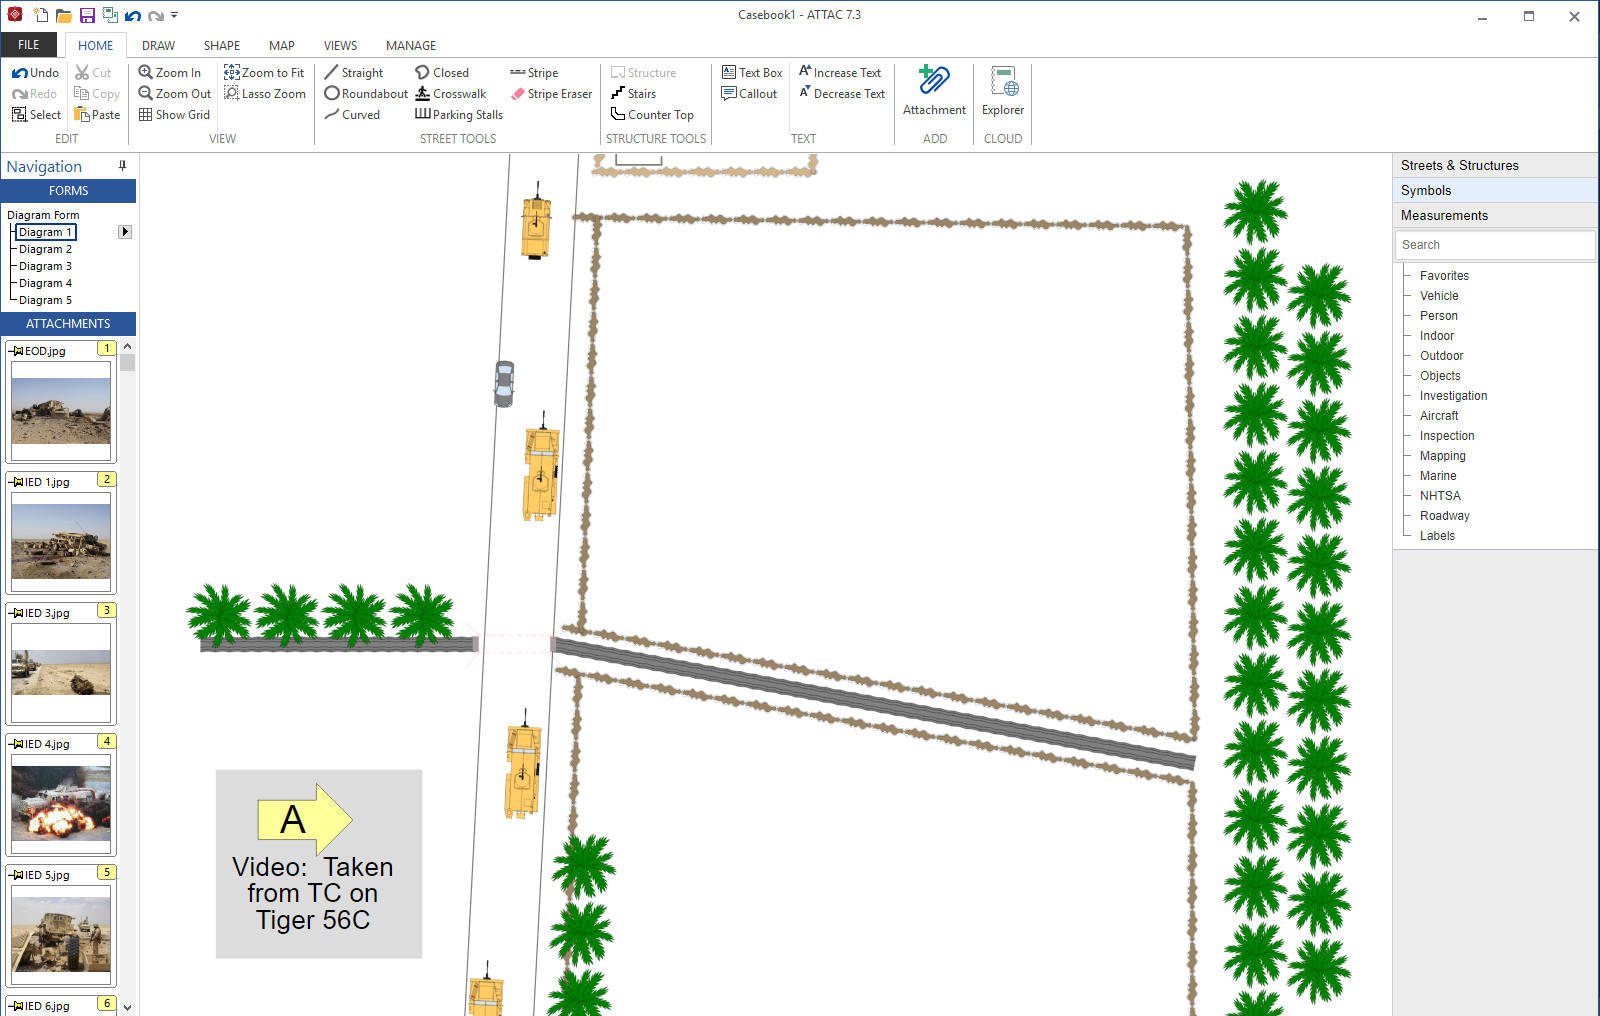This screenshot has width=1600, height=1016.
Task: Switch to the VIEWS ribbon tab
Action: (340, 45)
